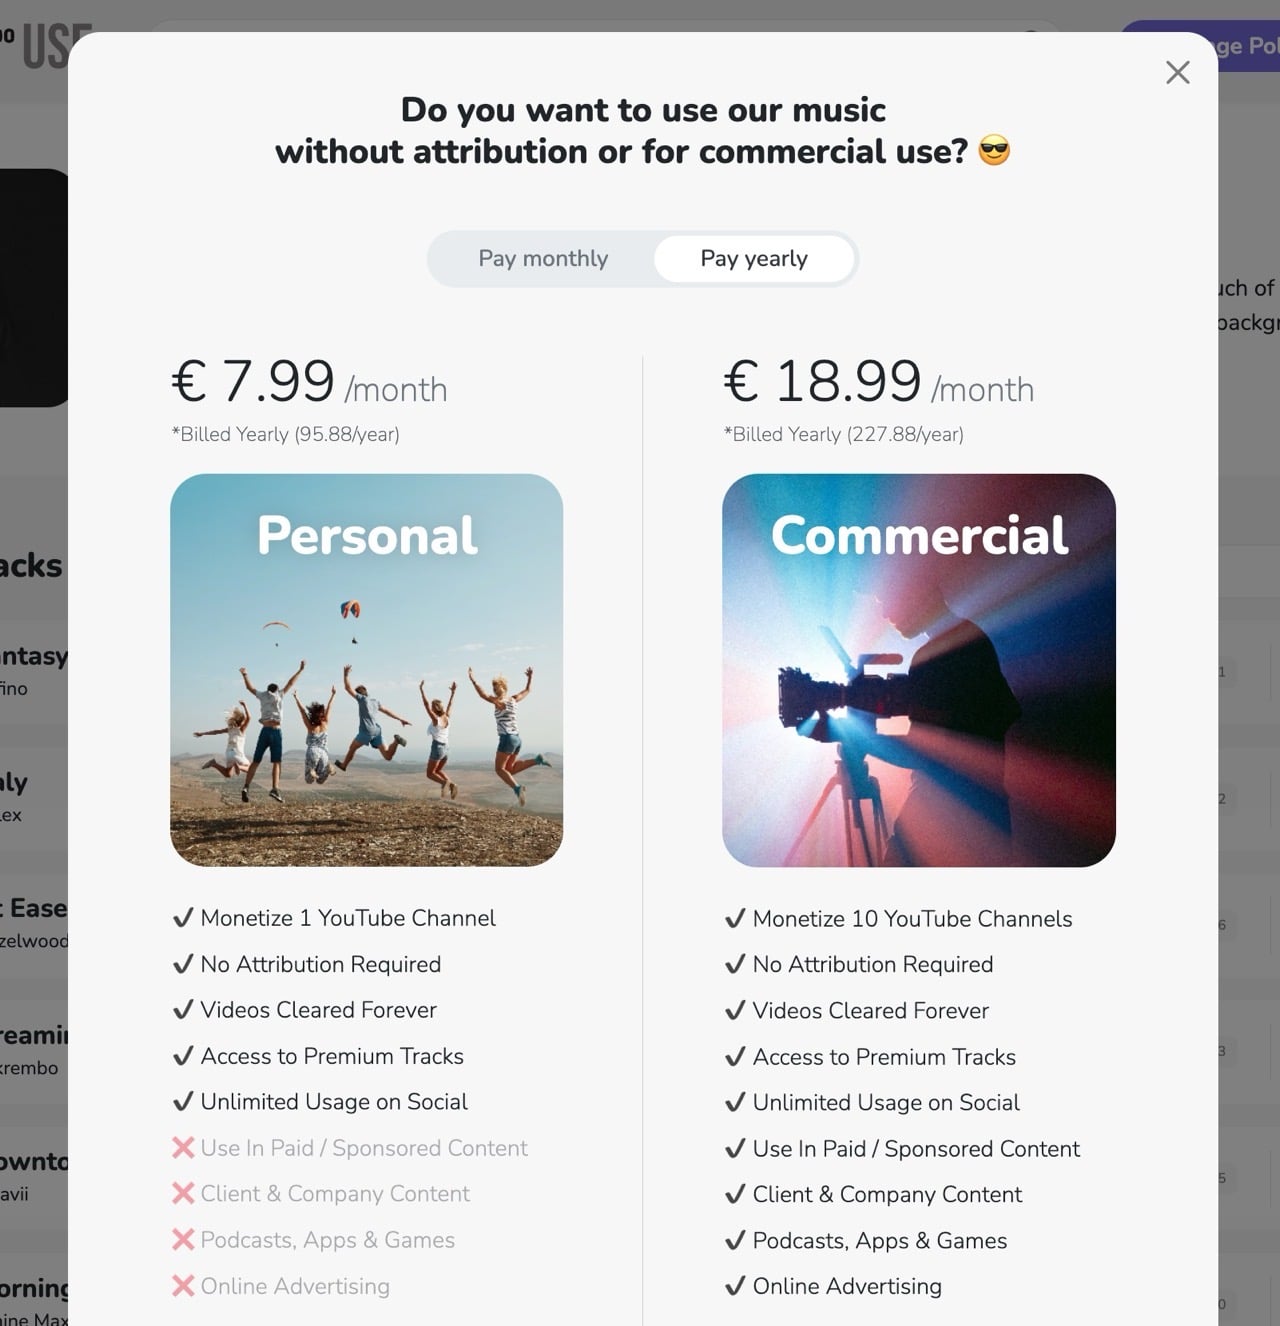Select the Pay yearly billing option
This screenshot has width=1280, height=1326.
click(754, 259)
